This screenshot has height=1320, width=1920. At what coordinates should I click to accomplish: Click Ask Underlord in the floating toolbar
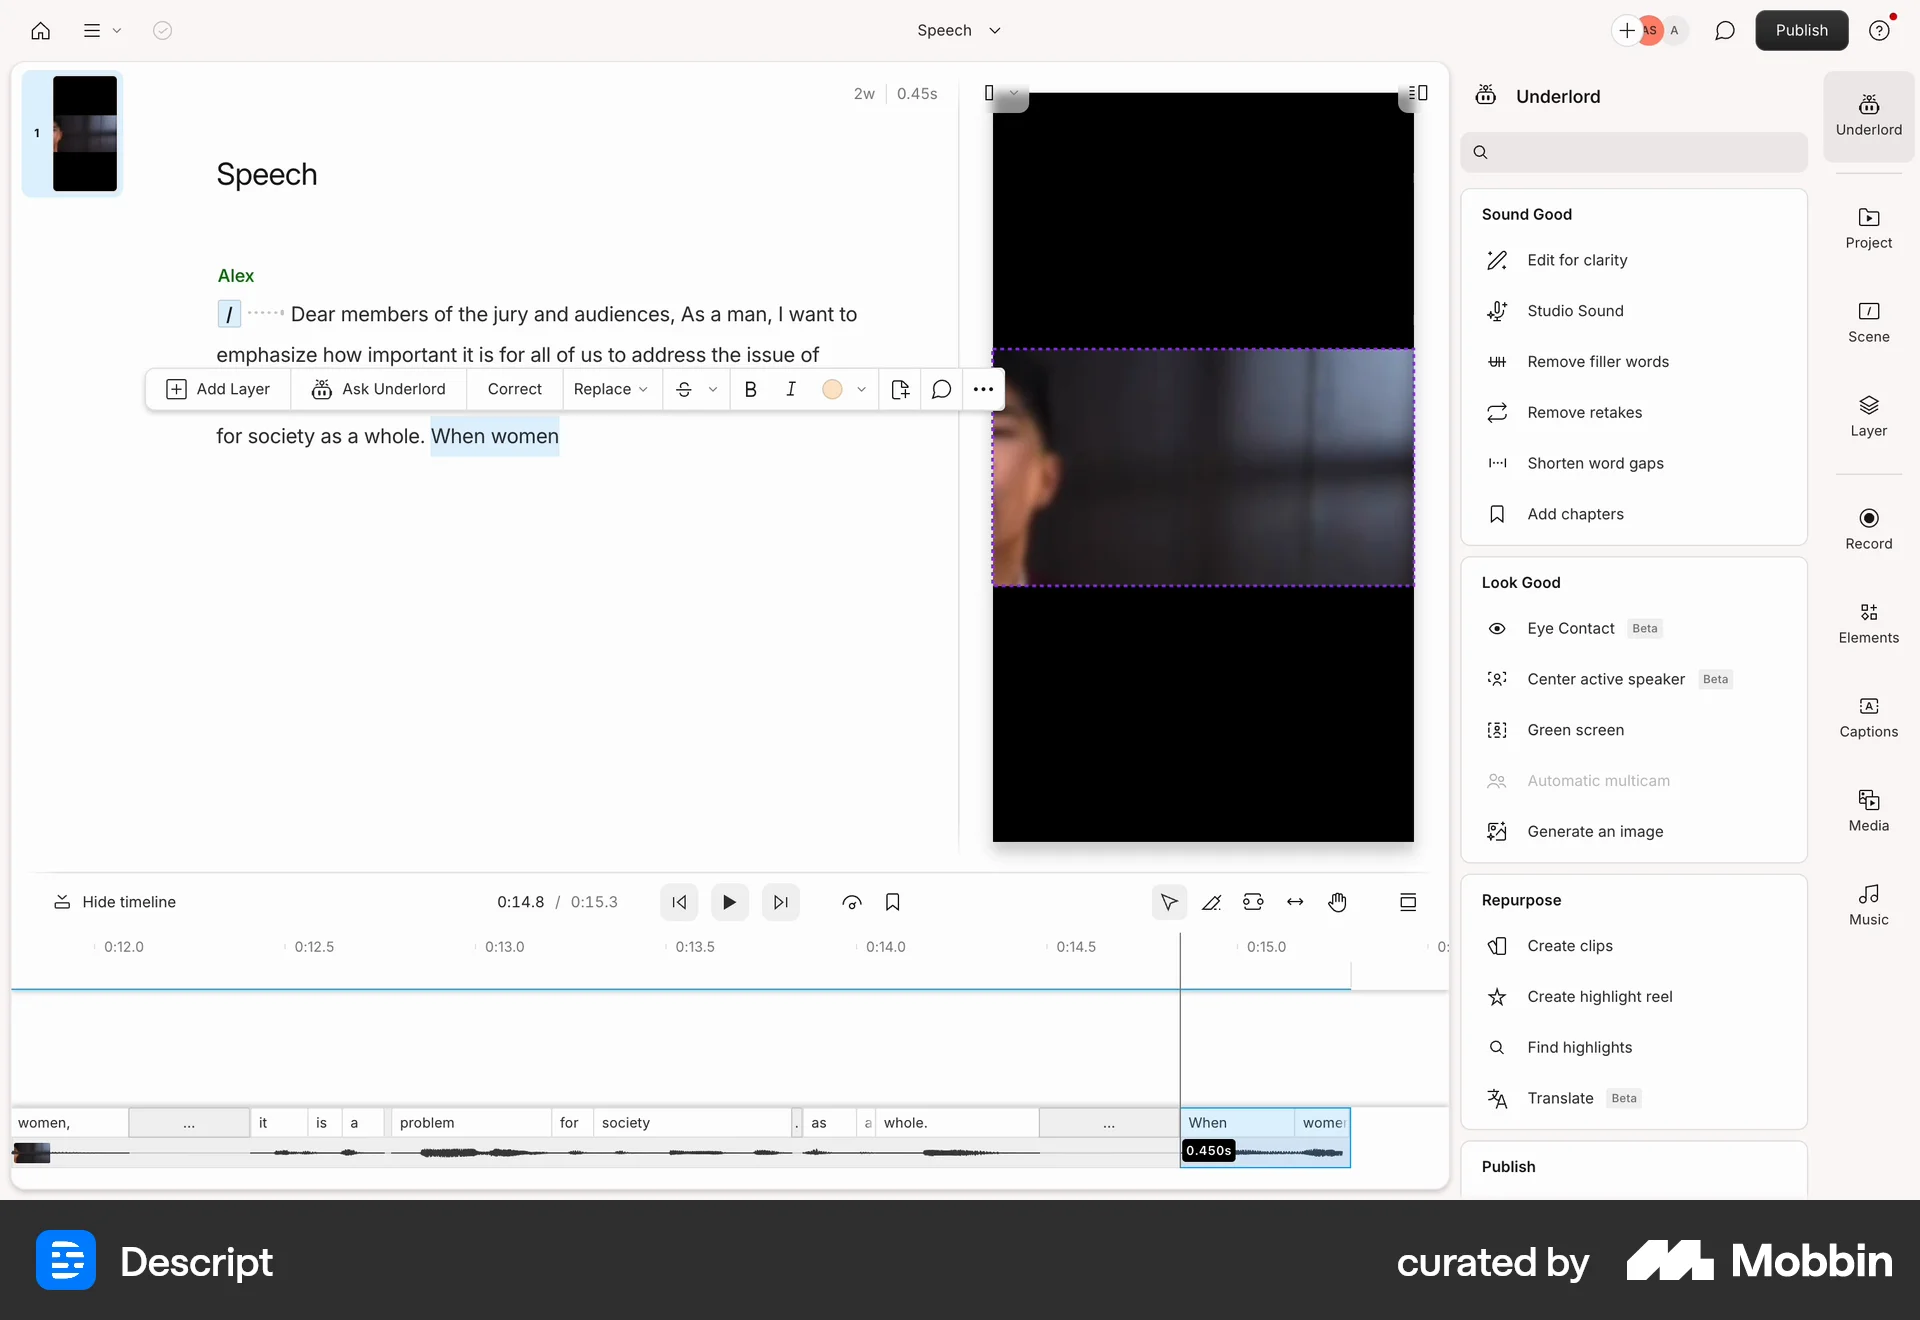coord(378,389)
